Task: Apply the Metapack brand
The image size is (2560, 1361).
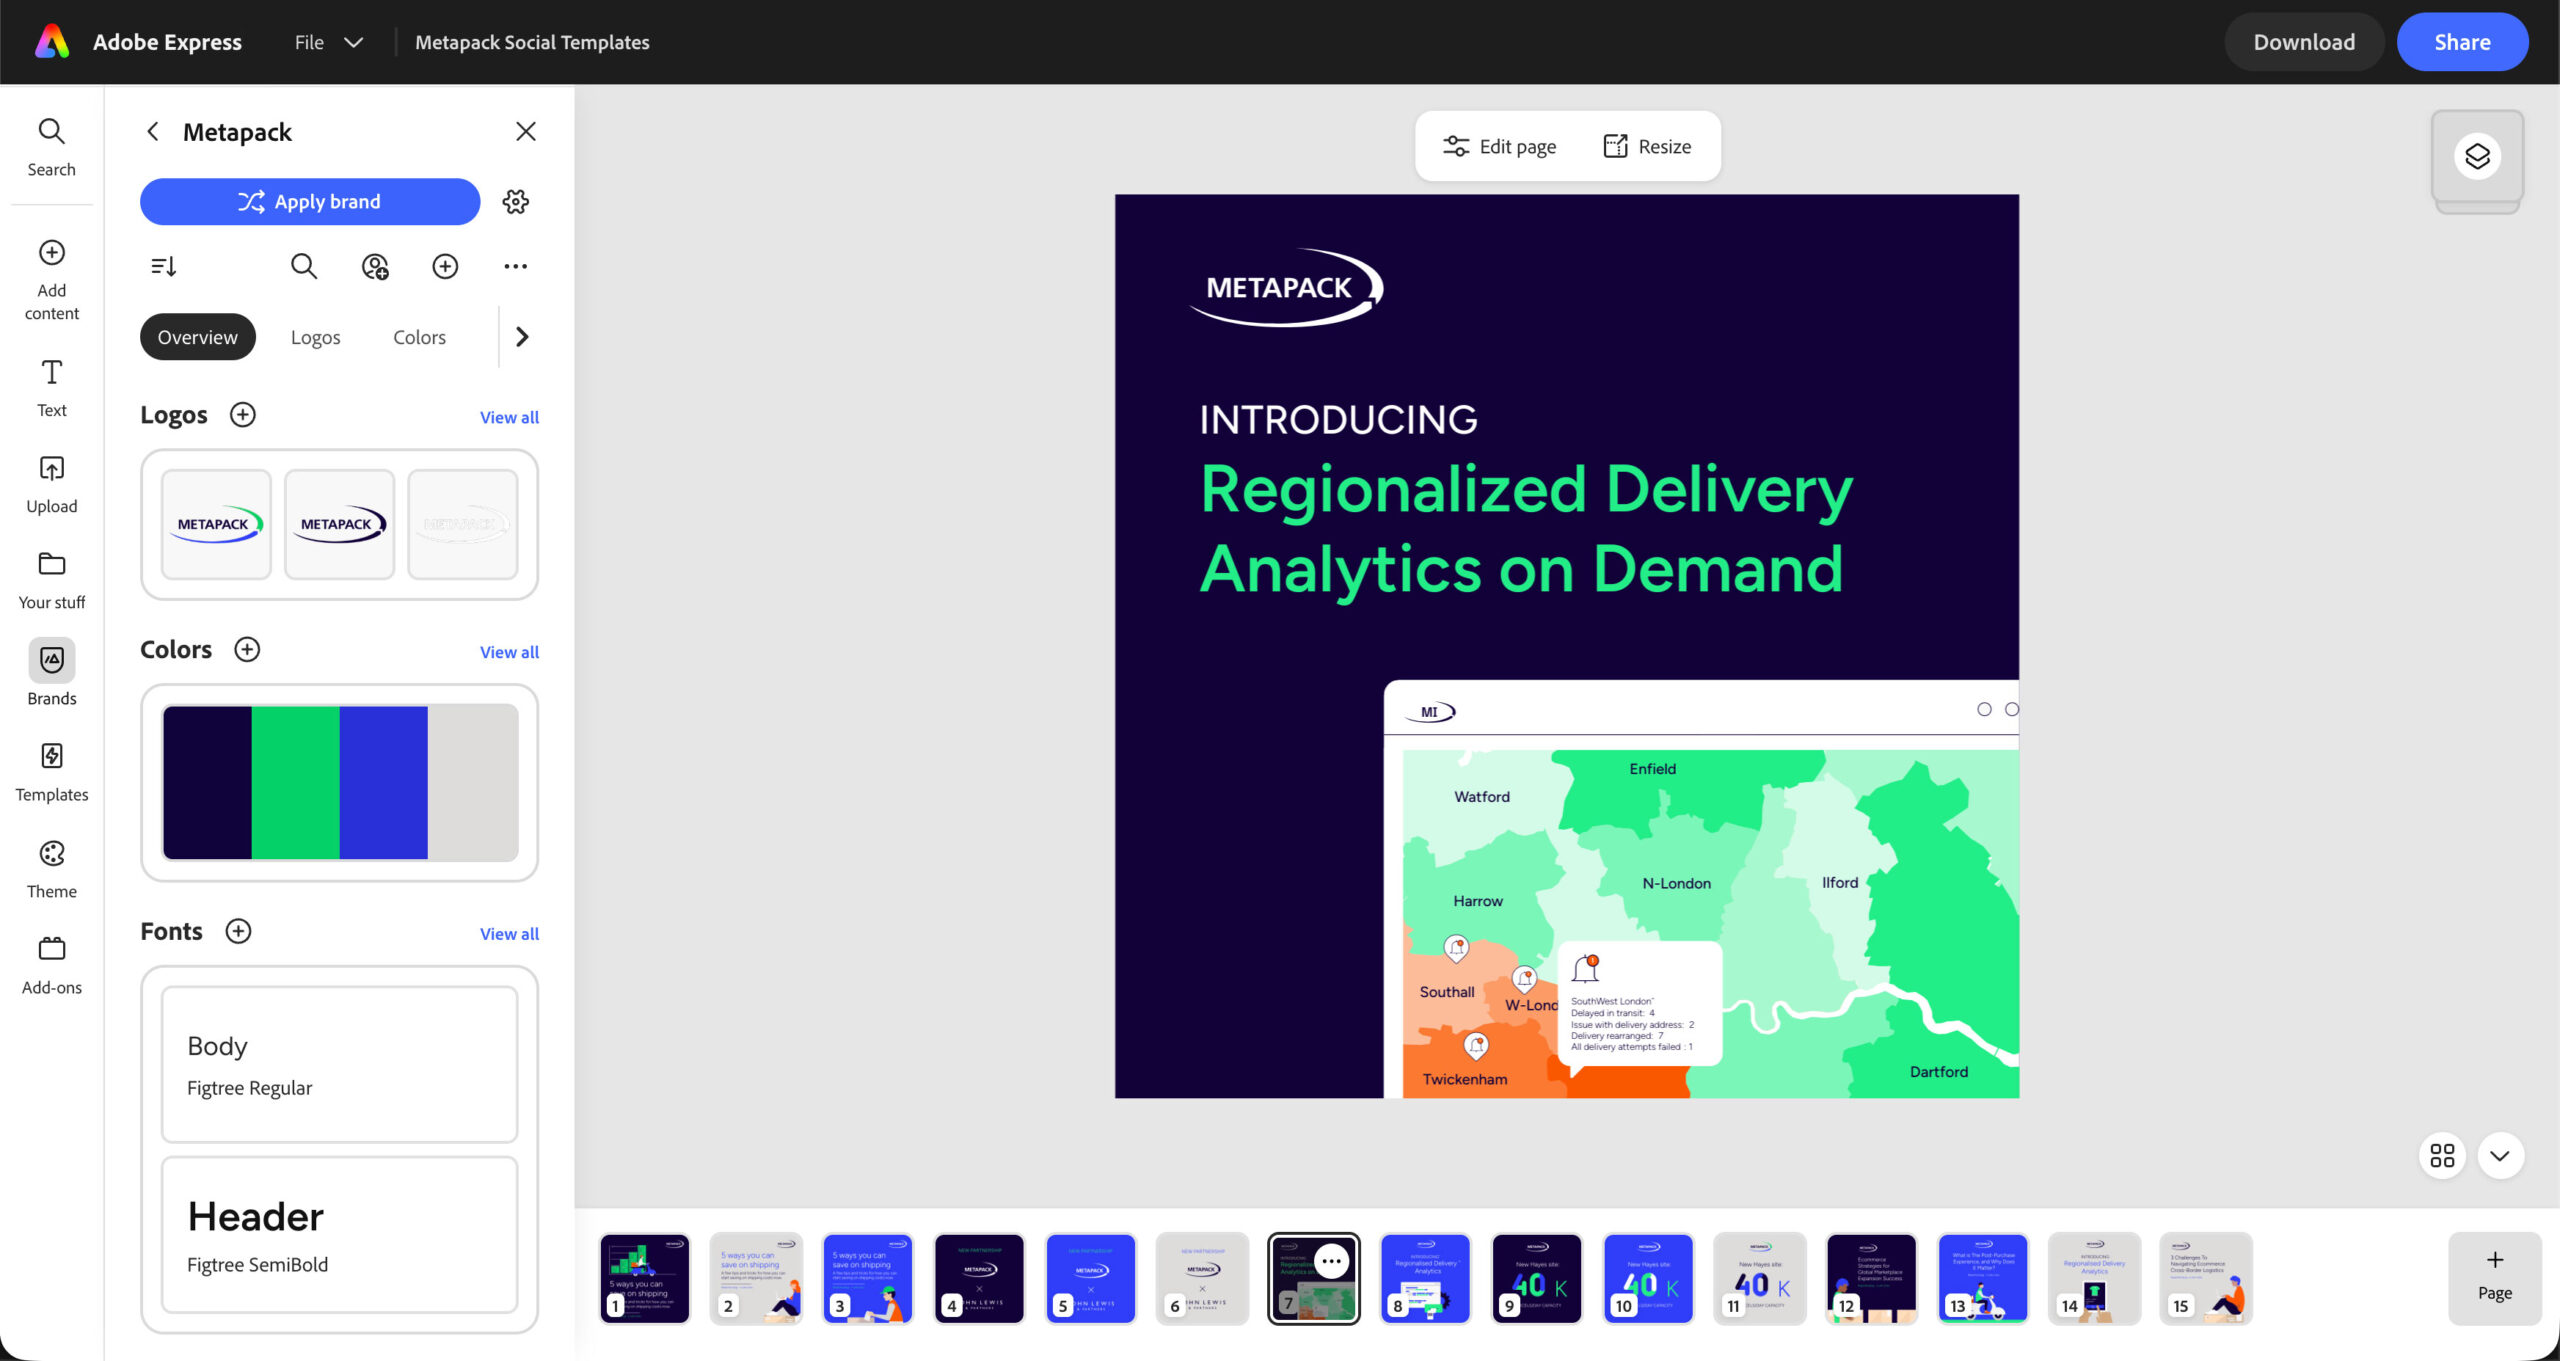Action: [x=310, y=201]
